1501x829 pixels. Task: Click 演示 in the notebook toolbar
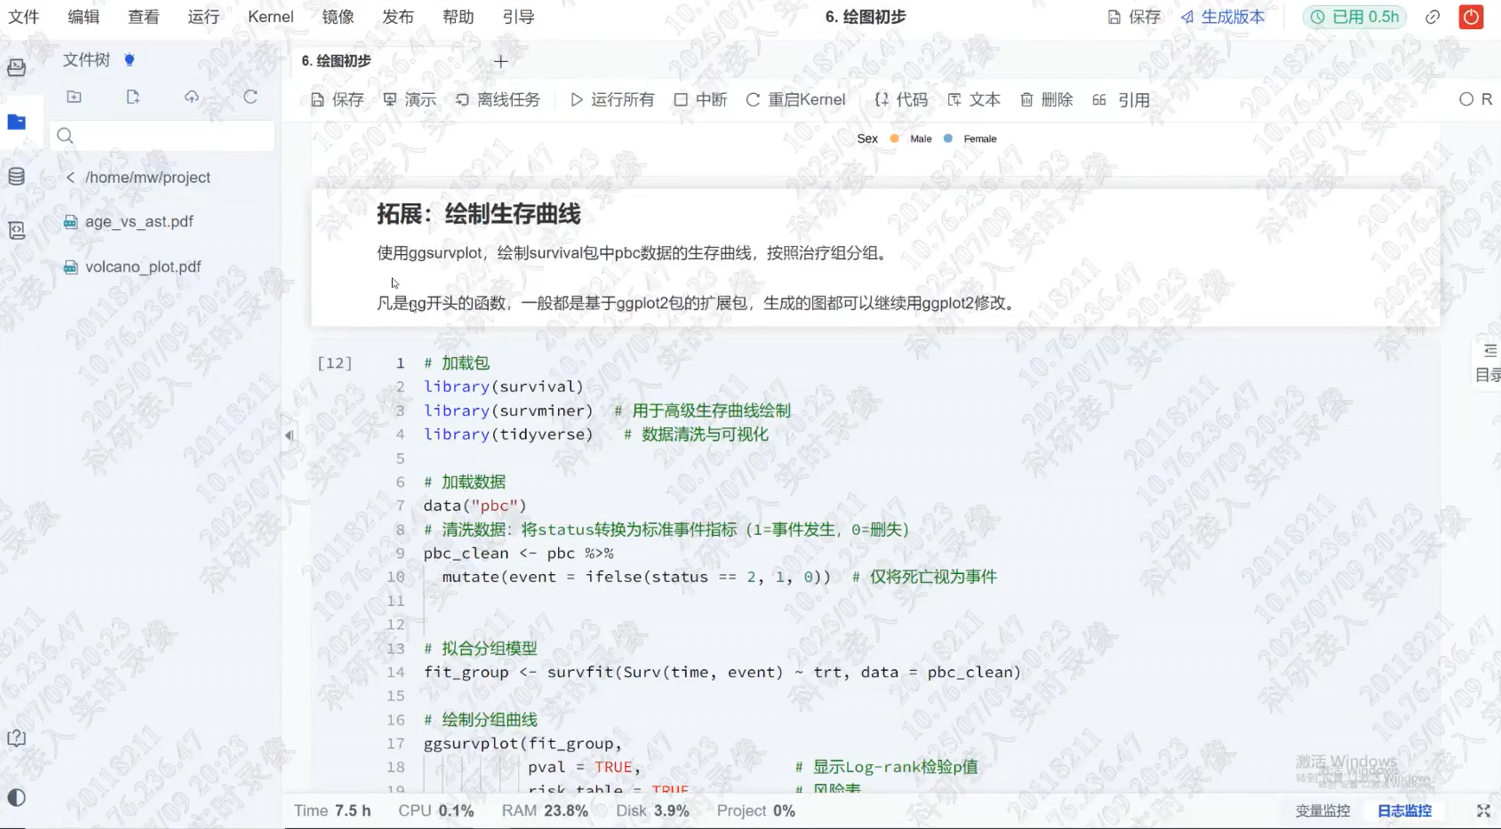(409, 100)
